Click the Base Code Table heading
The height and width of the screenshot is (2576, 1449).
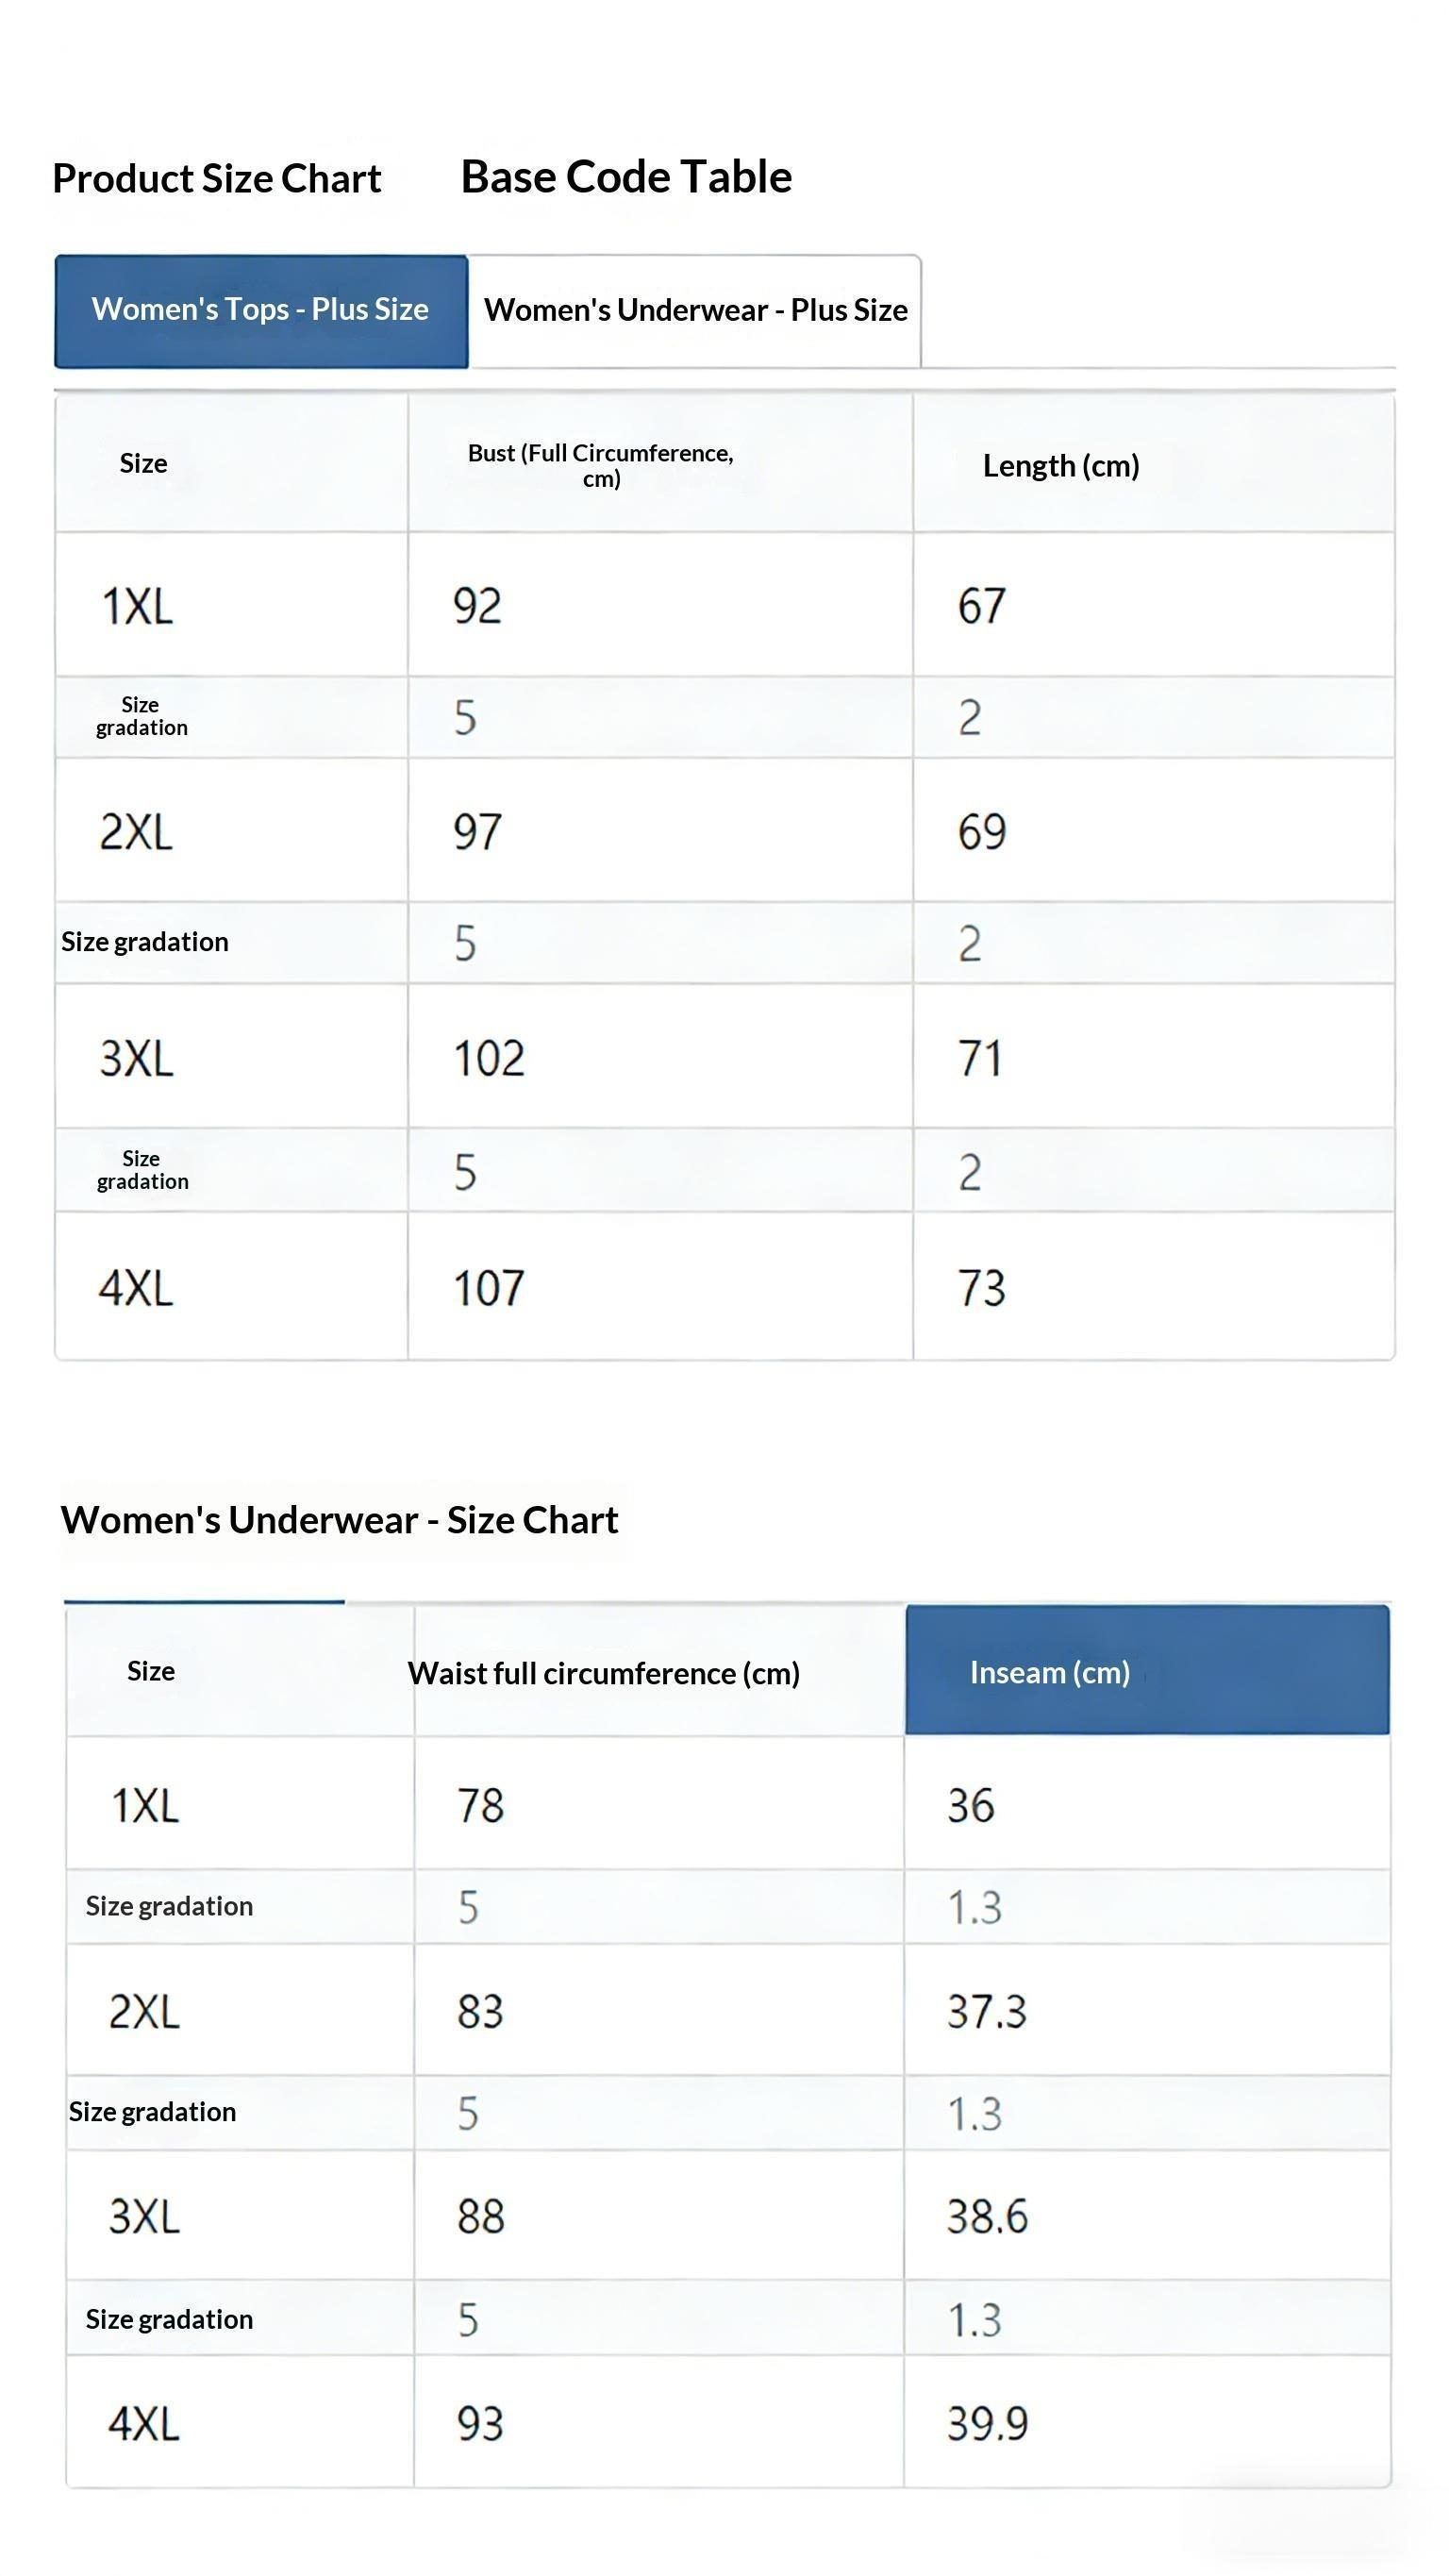point(626,177)
